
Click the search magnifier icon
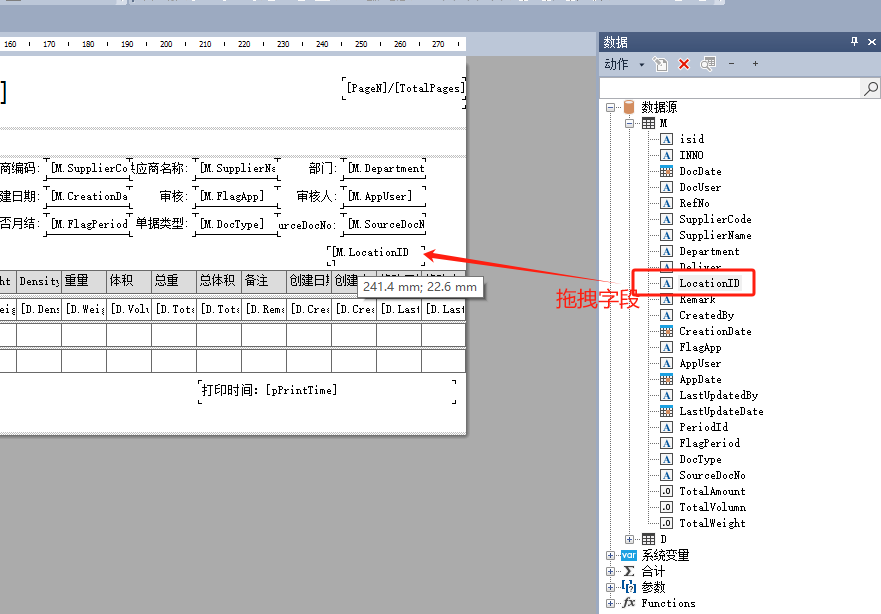(870, 88)
